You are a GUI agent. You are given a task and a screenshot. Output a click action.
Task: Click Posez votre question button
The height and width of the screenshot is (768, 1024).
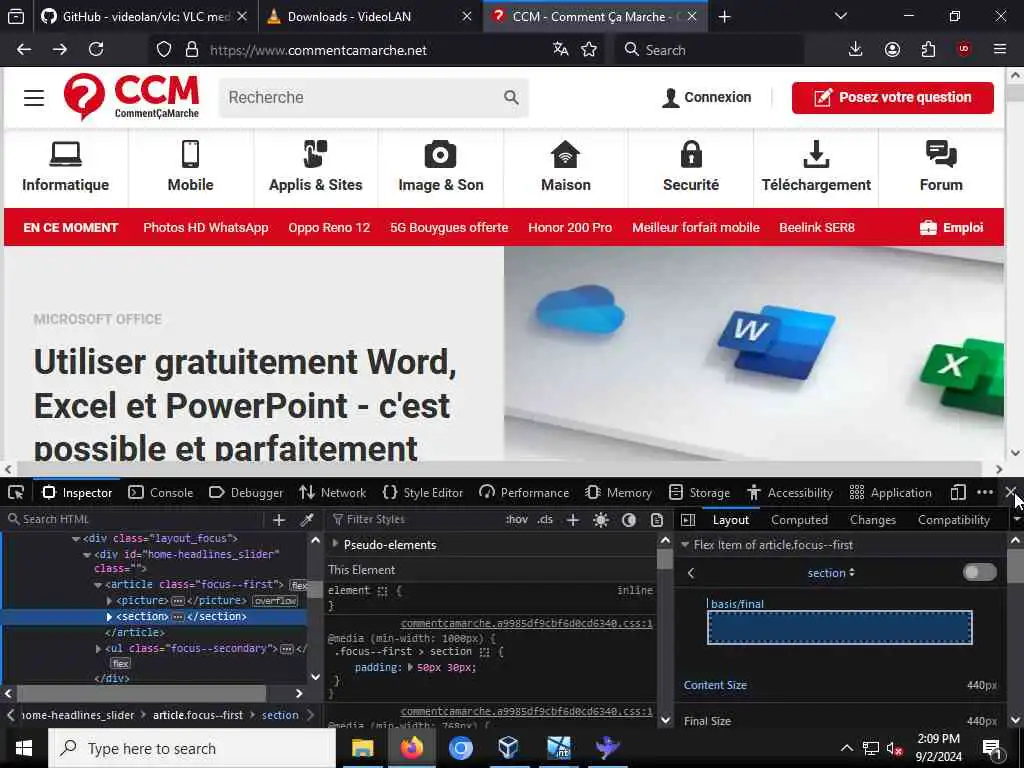click(x=893, y=97)
